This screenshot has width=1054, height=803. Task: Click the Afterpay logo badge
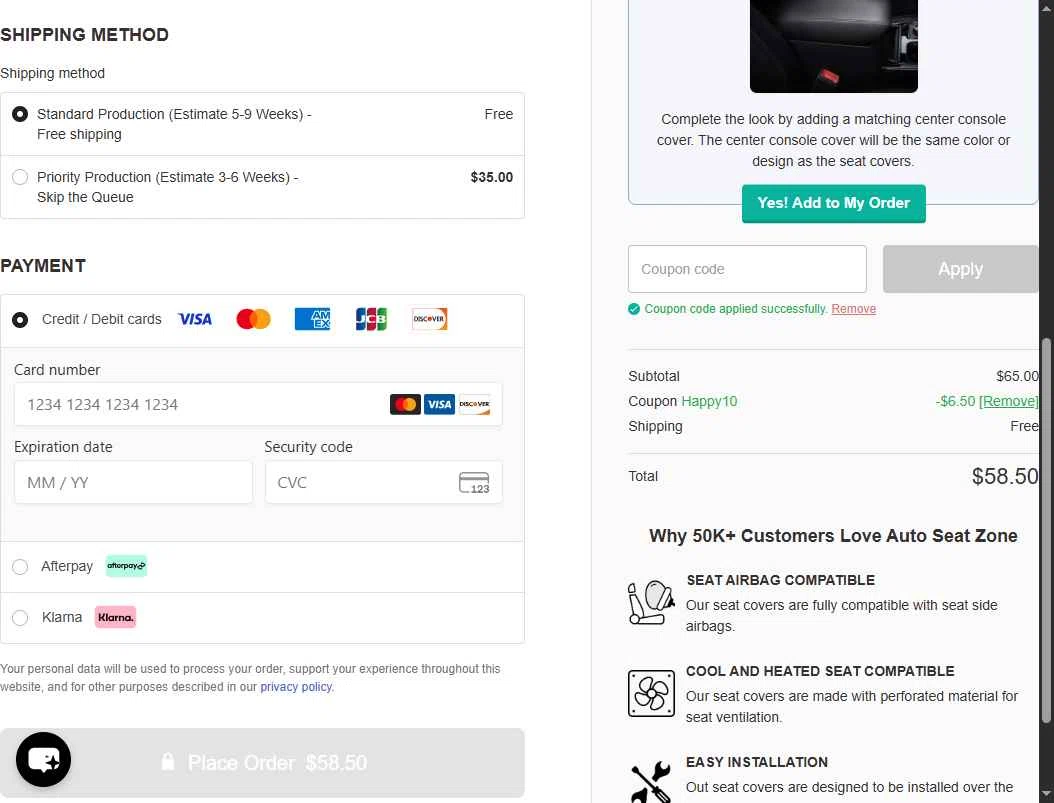click(x=126, y=566)
